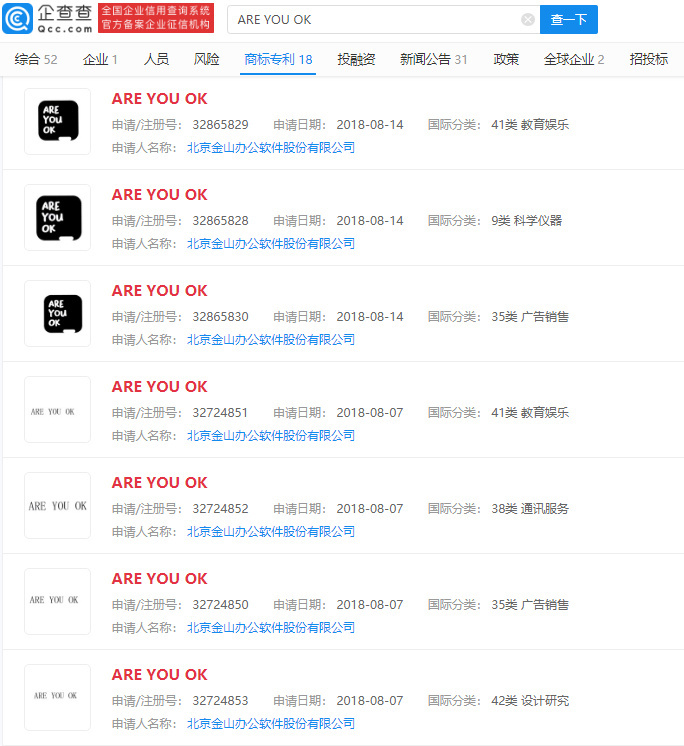Open ARE YOU OK title for 32724851
Screen dimensions: 684x746
coord(159,387)
